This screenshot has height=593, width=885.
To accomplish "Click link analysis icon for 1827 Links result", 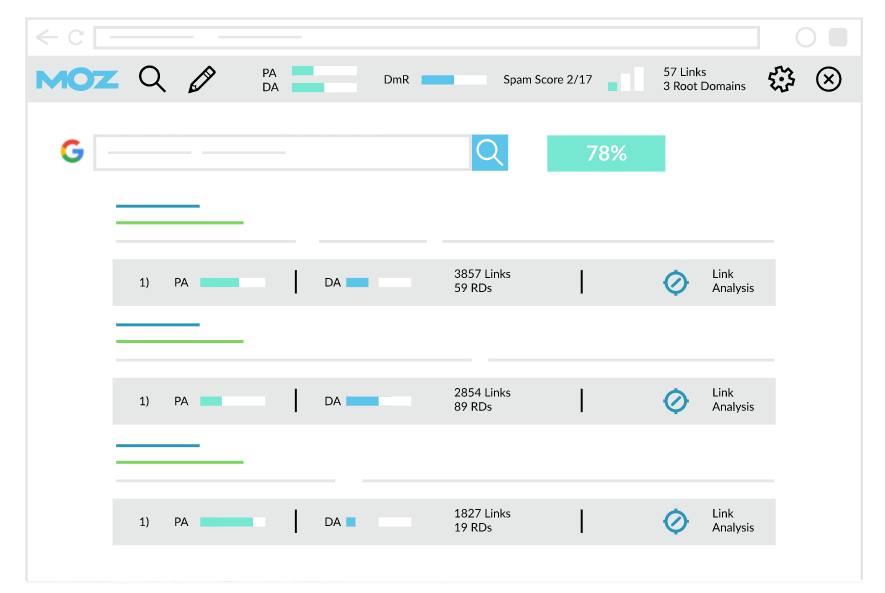I will (676, 521).
